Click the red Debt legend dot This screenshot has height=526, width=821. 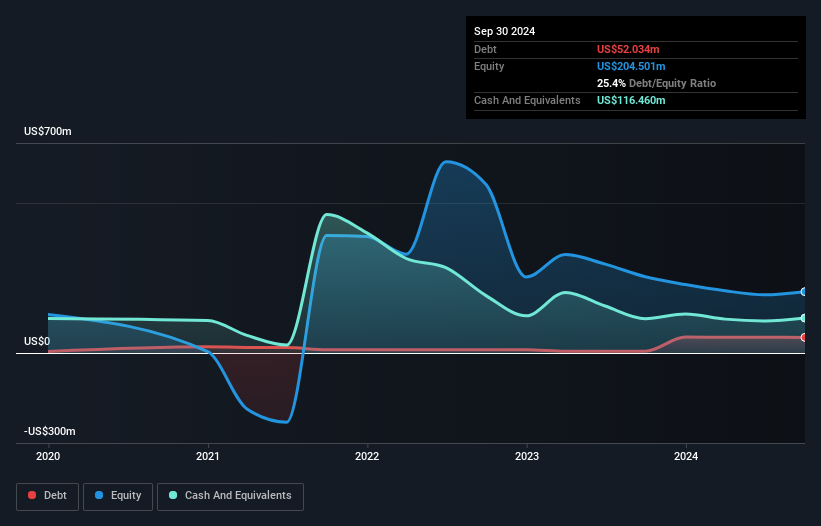pos(32,495)
